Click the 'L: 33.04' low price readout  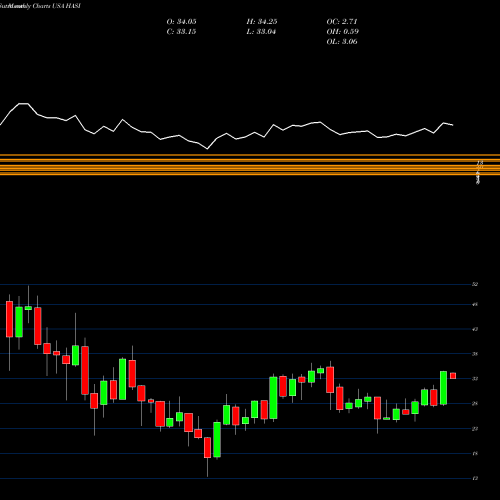[x=262, y=32]
